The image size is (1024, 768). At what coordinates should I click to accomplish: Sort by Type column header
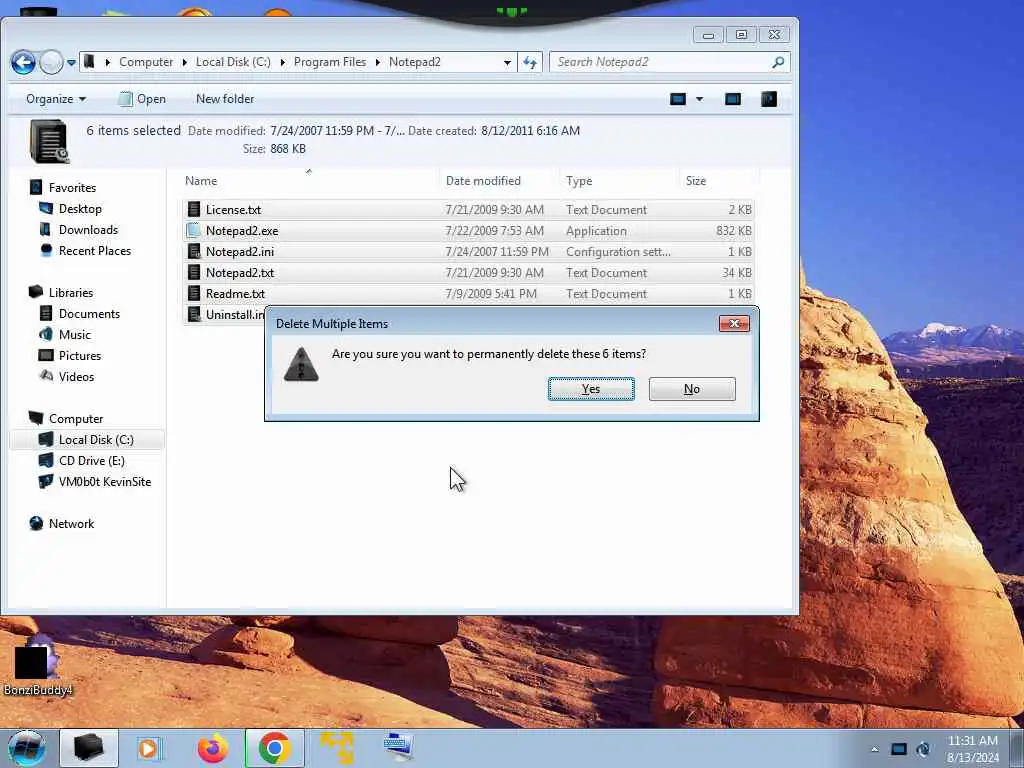579,181
